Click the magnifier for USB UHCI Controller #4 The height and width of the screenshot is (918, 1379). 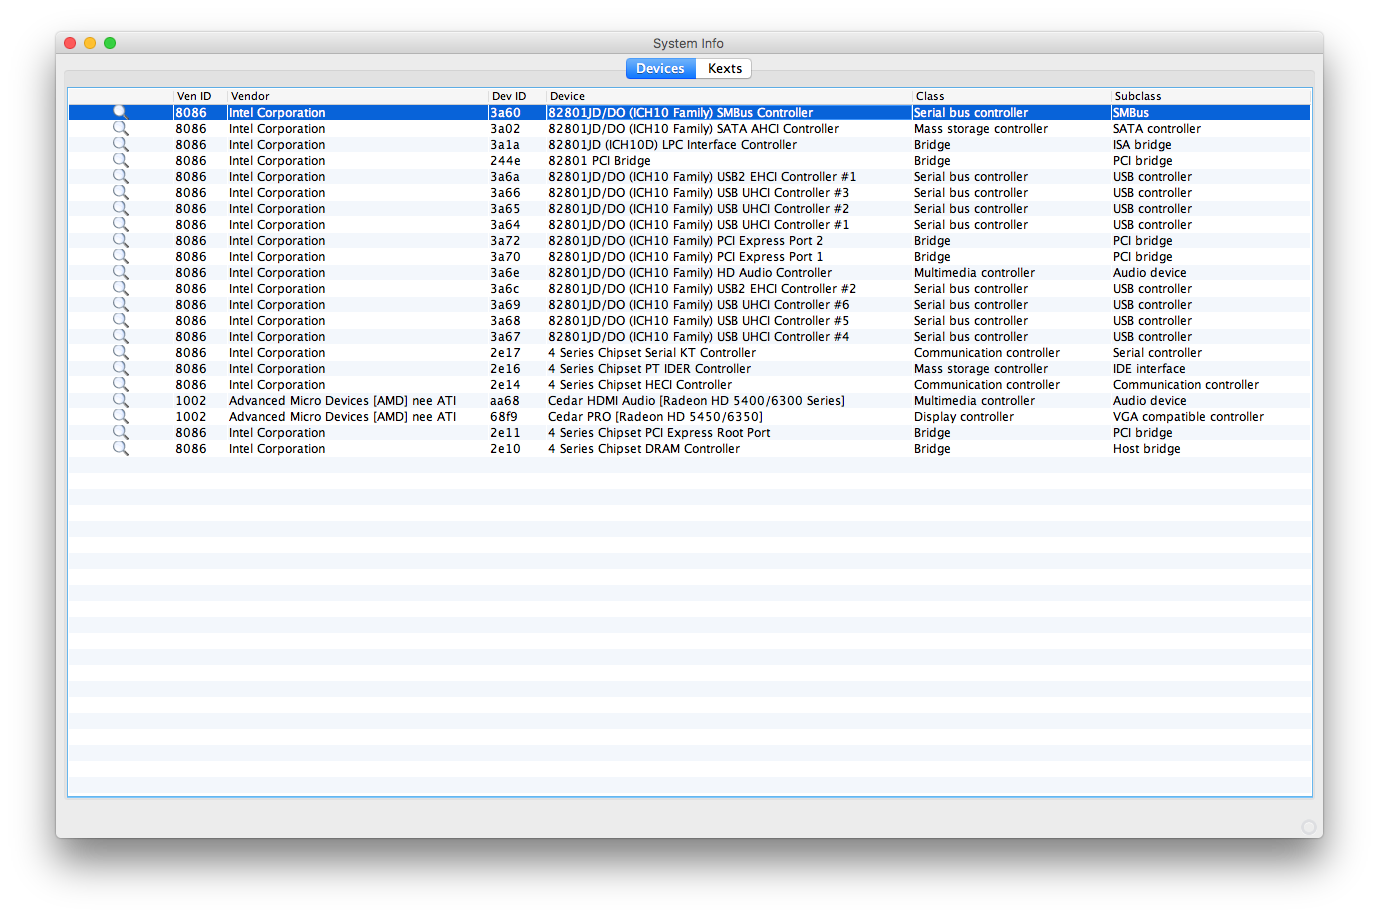point(121,337)
